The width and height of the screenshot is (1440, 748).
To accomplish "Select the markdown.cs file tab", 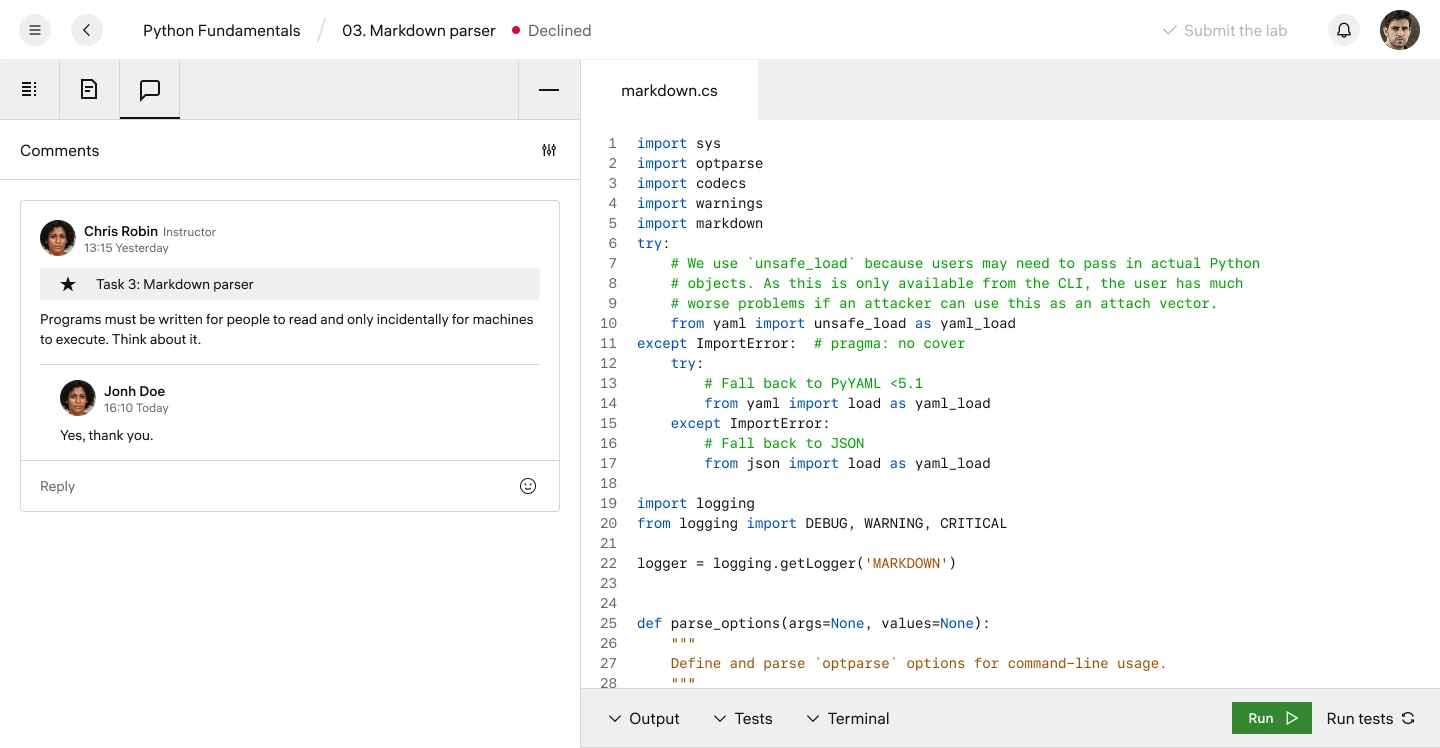I will click(x=669, y=90).
